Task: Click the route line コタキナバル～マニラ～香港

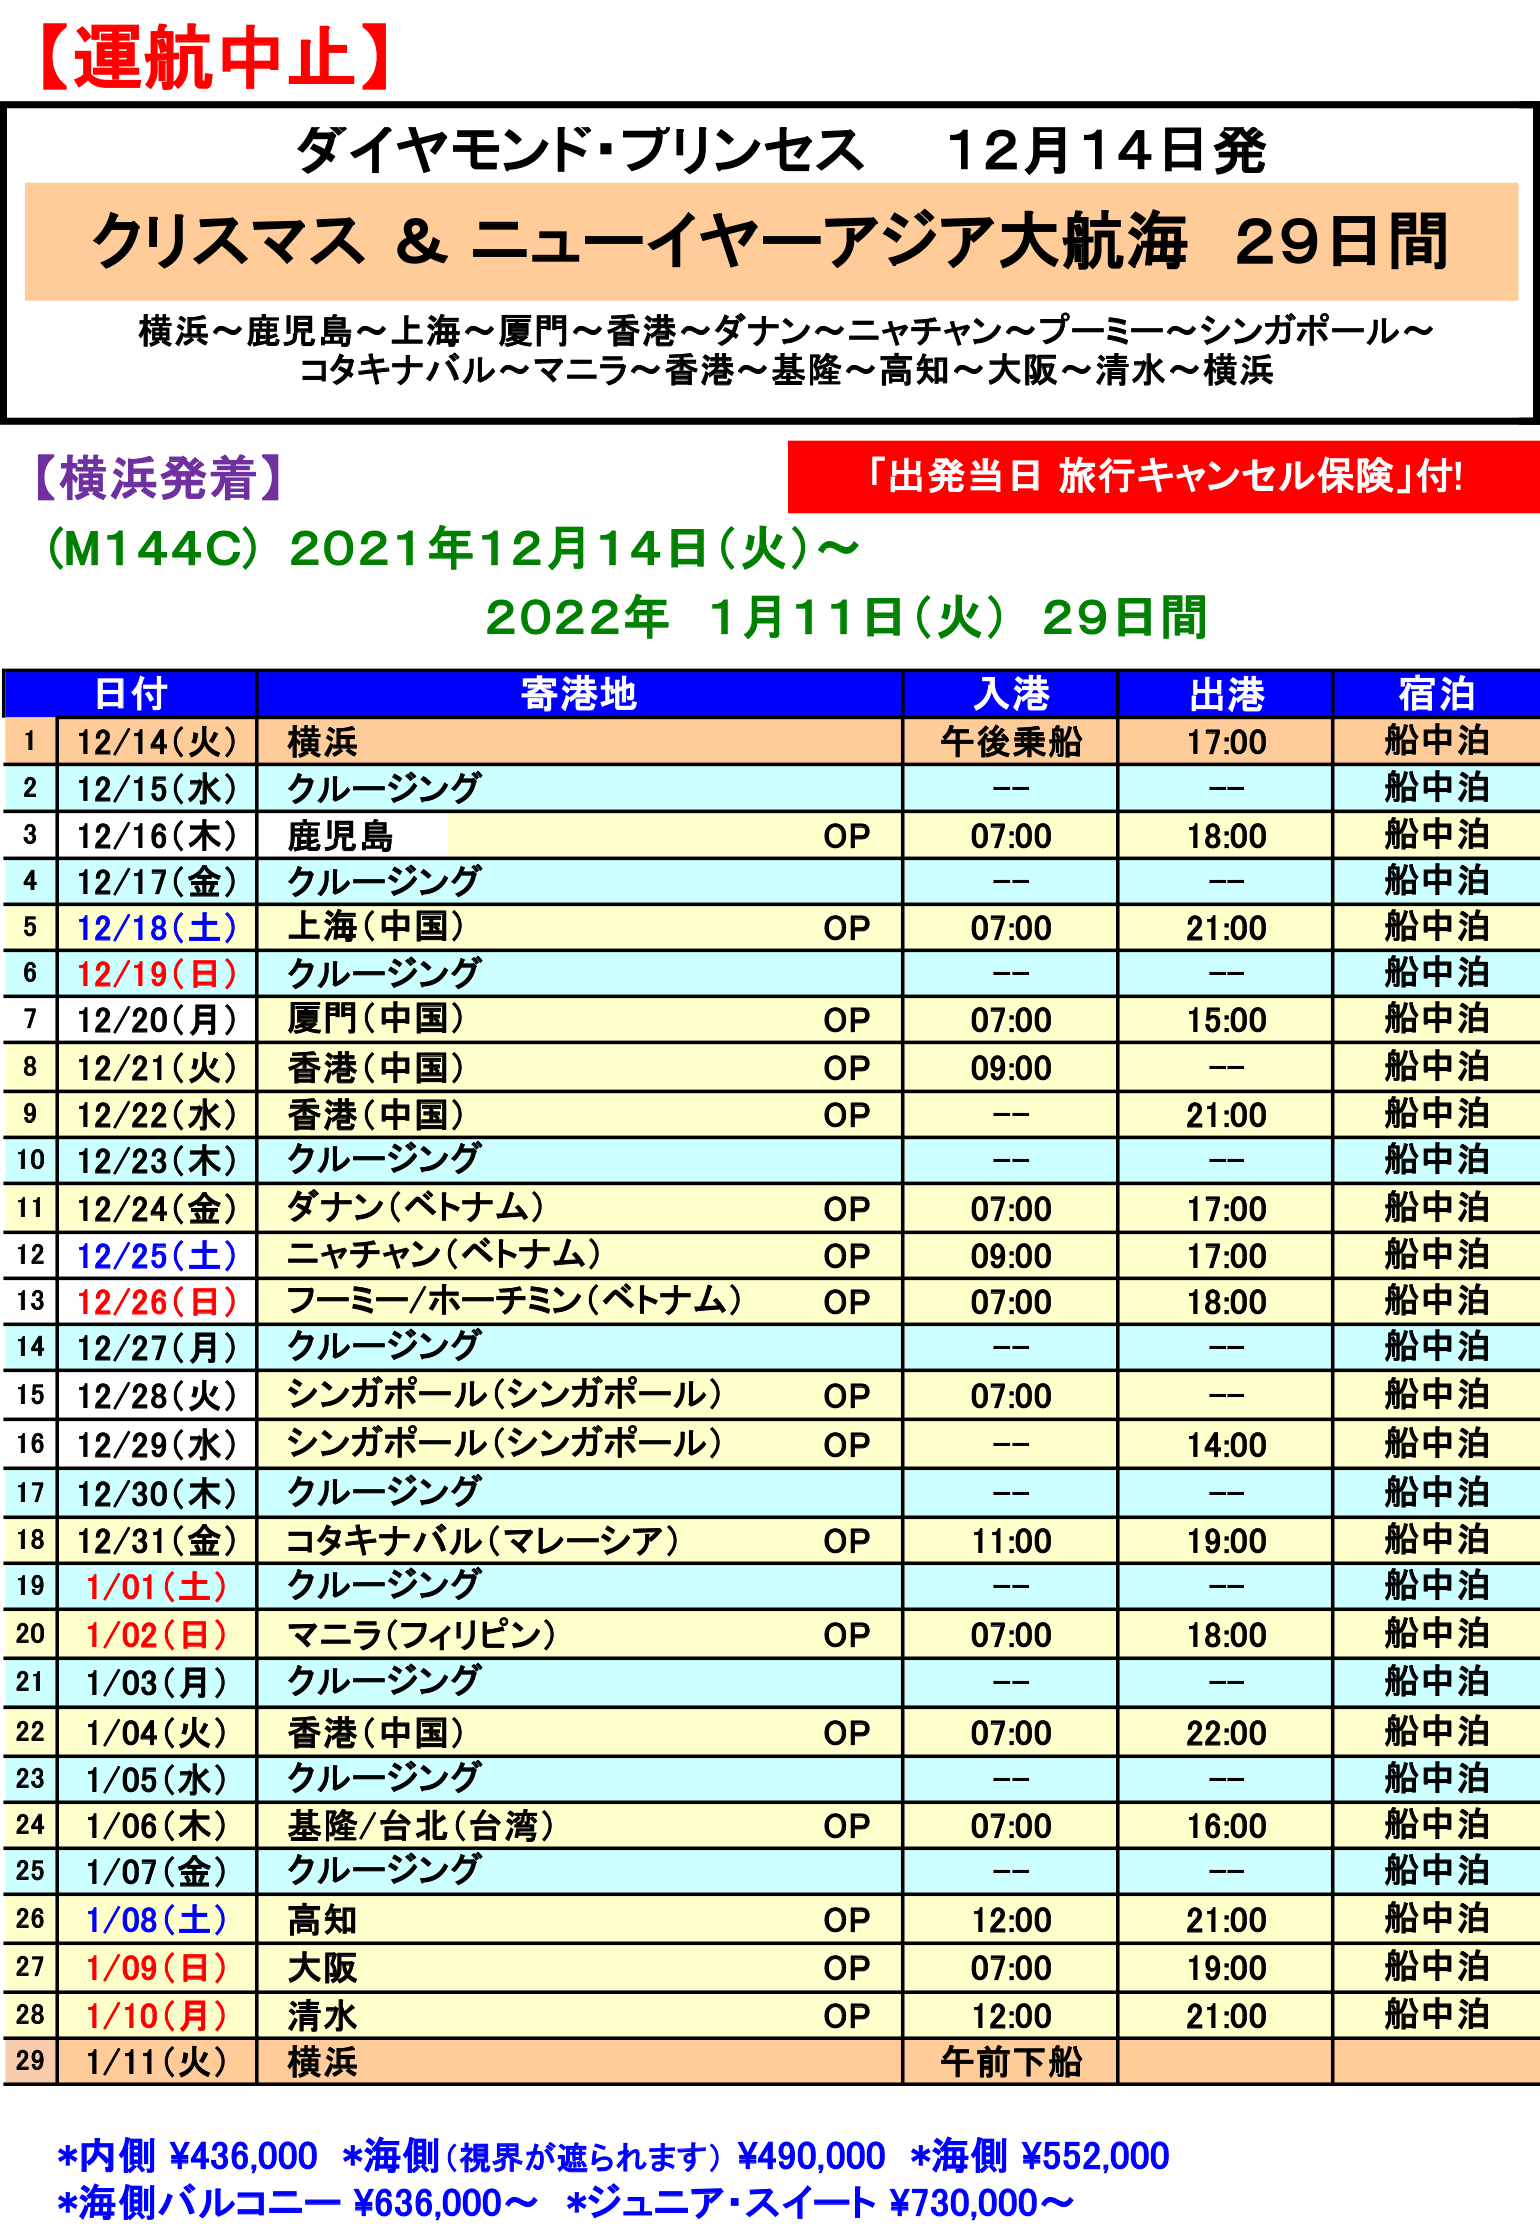Action: point(786,370)
